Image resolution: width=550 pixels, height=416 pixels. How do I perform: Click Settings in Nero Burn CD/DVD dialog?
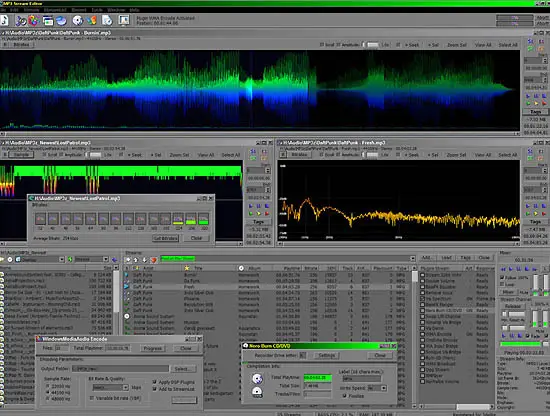[327, 355]
